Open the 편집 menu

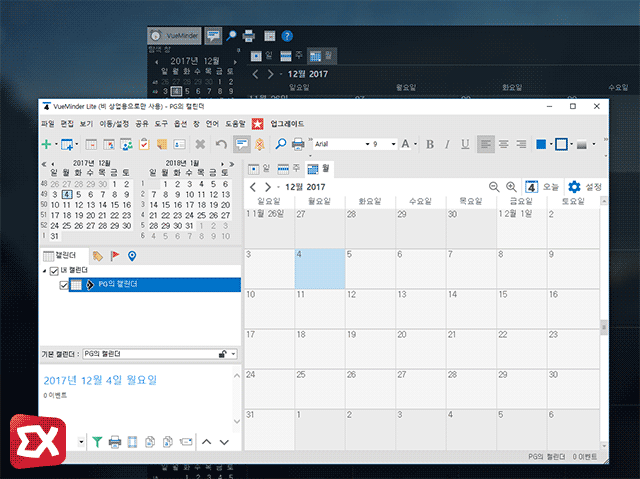click(x=67, y=124)
